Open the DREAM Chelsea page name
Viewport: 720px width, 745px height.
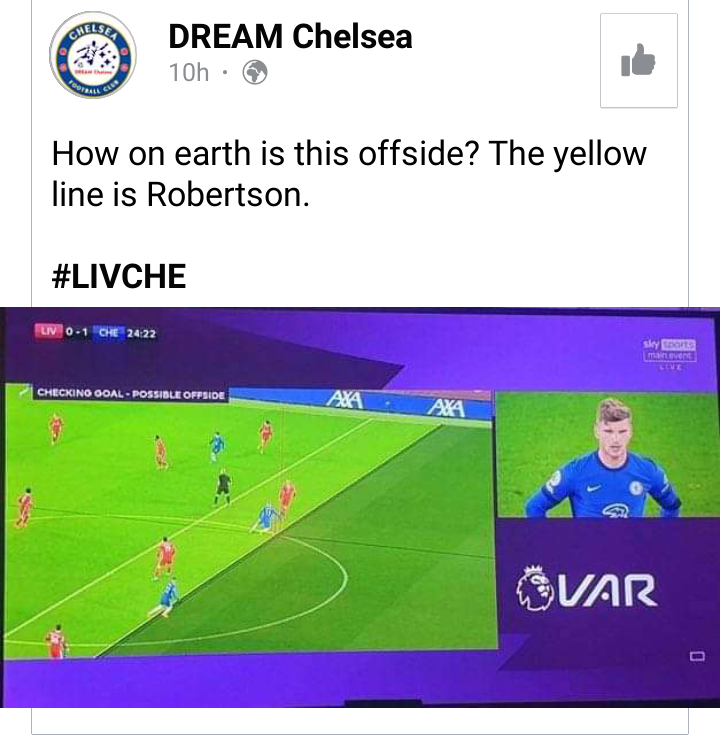290,37
